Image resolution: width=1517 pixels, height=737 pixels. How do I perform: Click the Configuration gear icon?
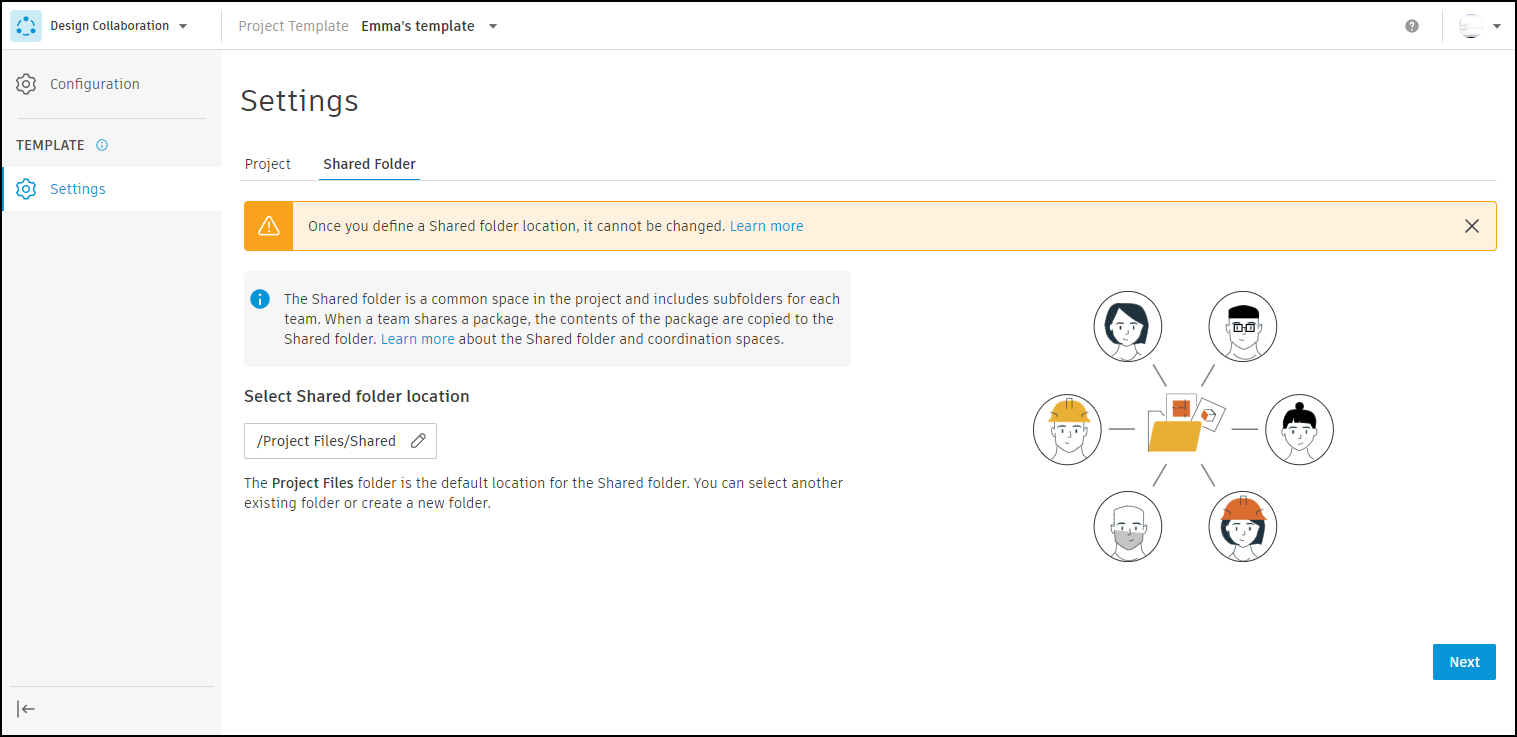click(x=27, y=84)
